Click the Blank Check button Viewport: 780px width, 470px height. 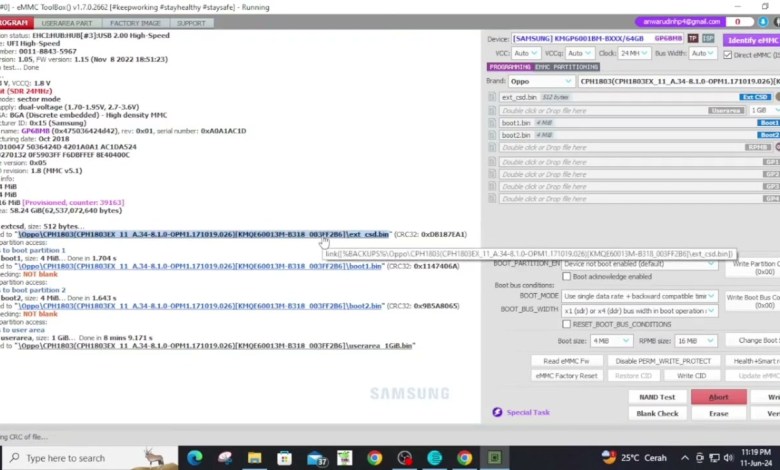(x=657, y=413)
